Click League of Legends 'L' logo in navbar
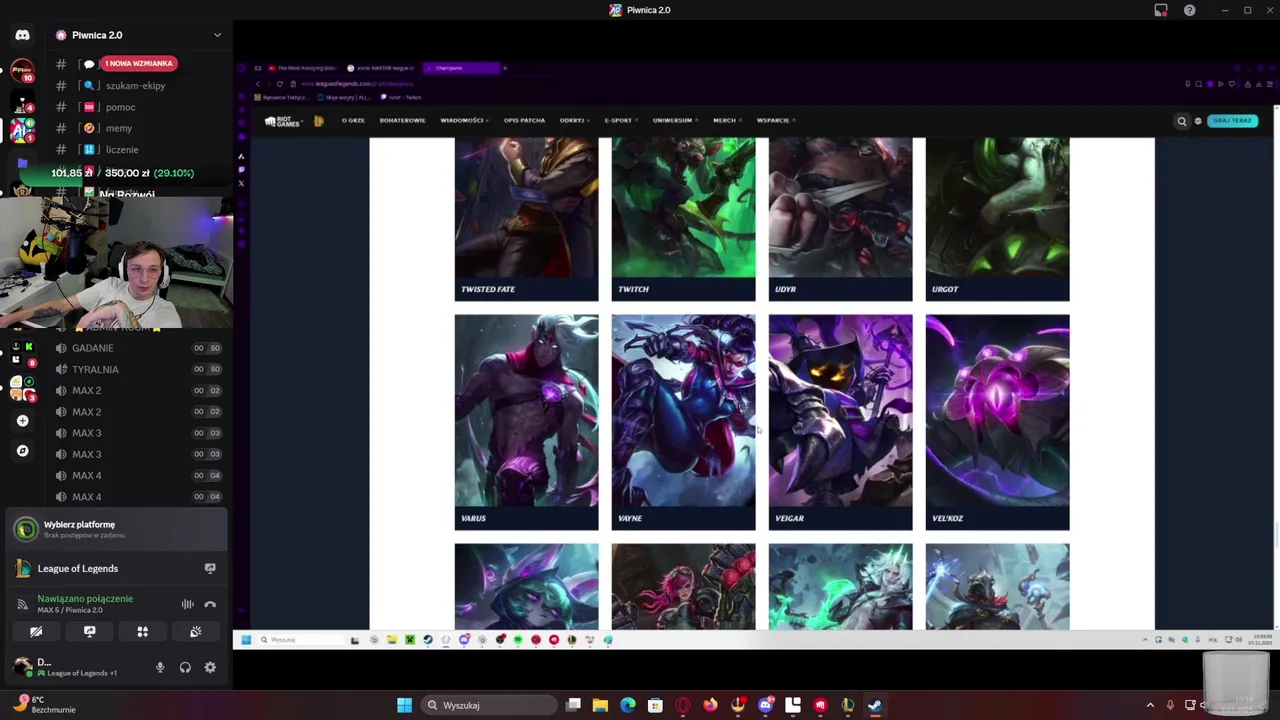The width and height of the screenshot is (1280, 720). point(318,121)
